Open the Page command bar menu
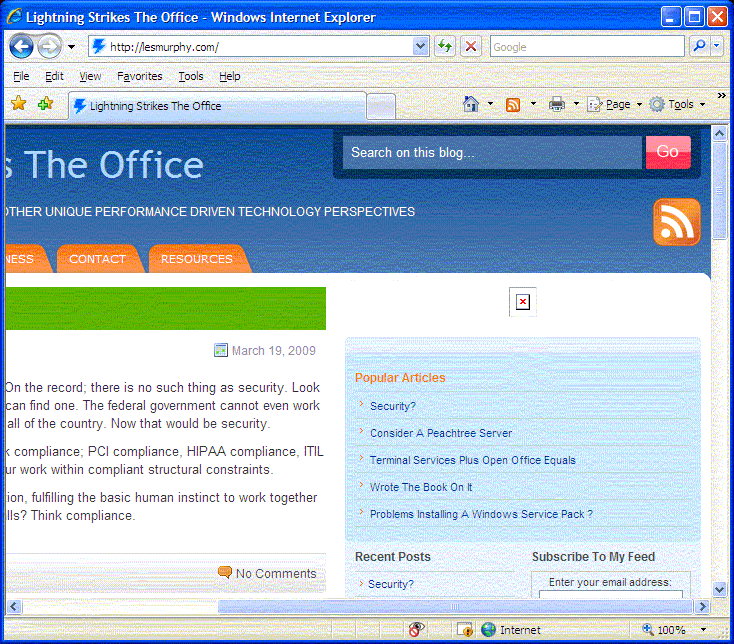Screen dimensions: 734x644 615,104
